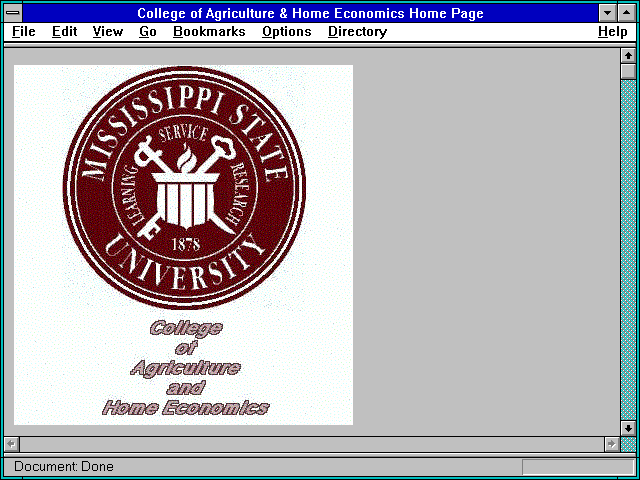The image size is (640, 480).
Task: Click the status bar progress indicator box
Action: coord(578,467)
